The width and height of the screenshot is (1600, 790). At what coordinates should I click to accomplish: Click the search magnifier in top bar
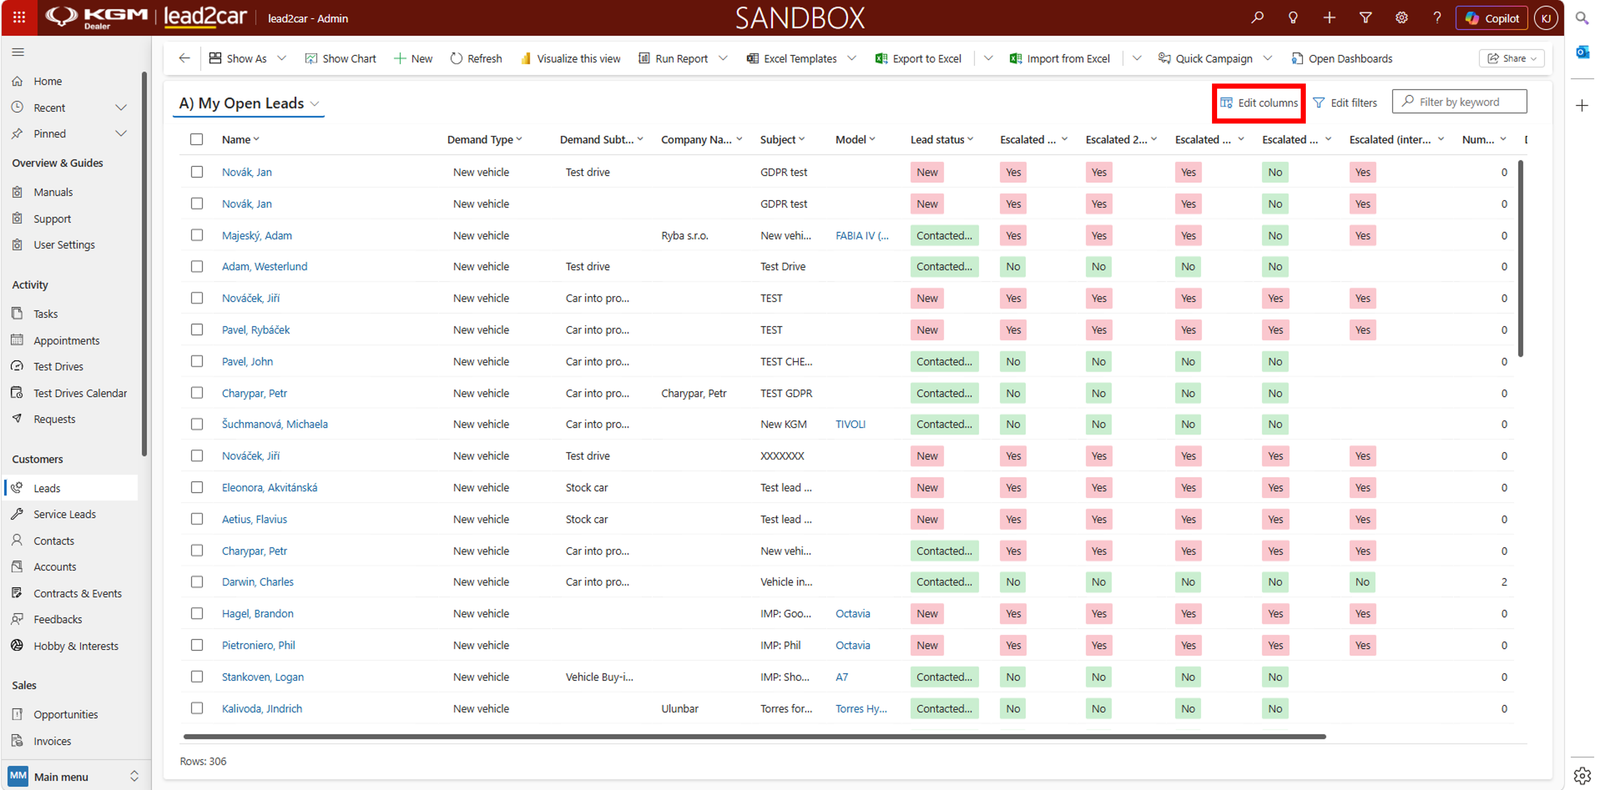click(x=1257, y=17)
